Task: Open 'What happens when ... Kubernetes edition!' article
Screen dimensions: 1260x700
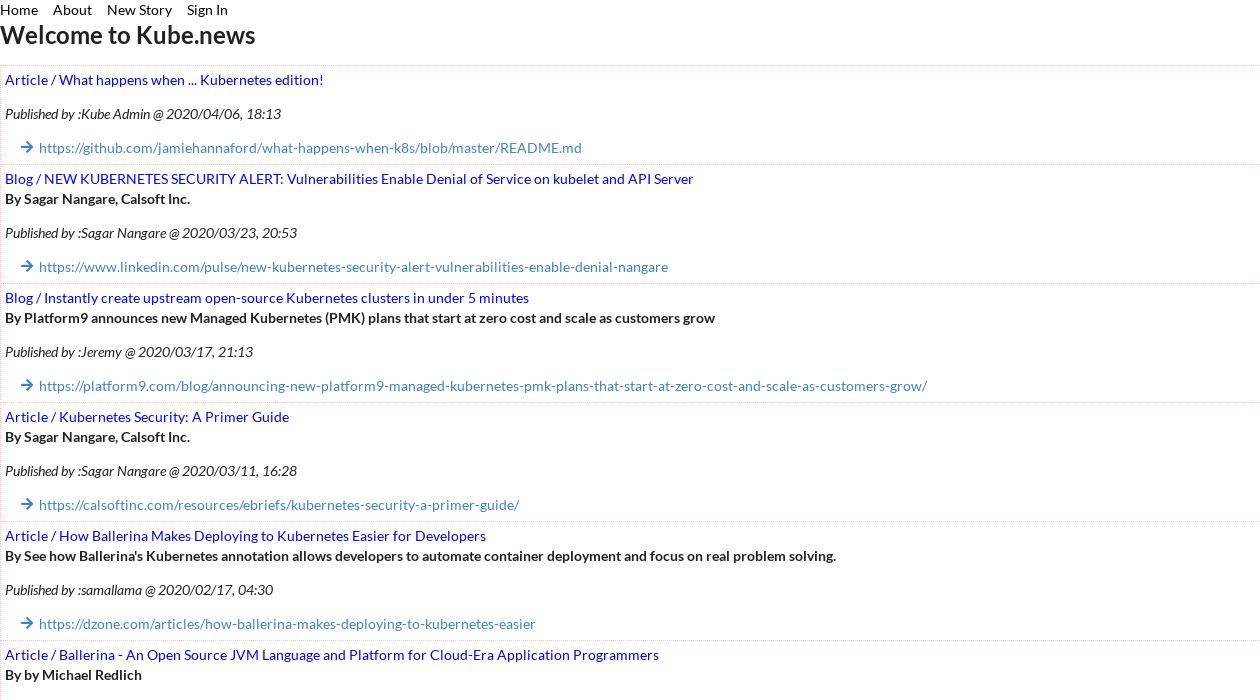Action: 164,80
